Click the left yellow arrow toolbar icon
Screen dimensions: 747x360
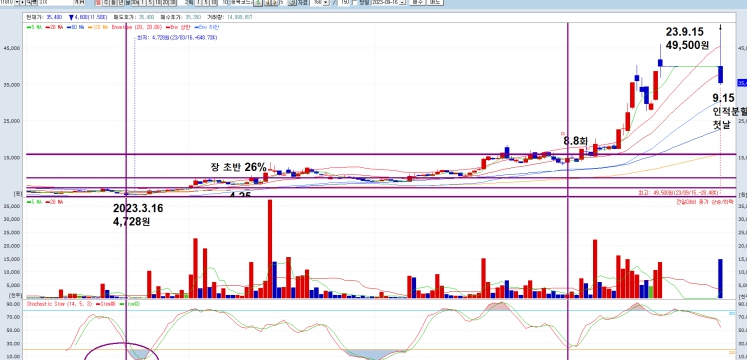[267, 2]
